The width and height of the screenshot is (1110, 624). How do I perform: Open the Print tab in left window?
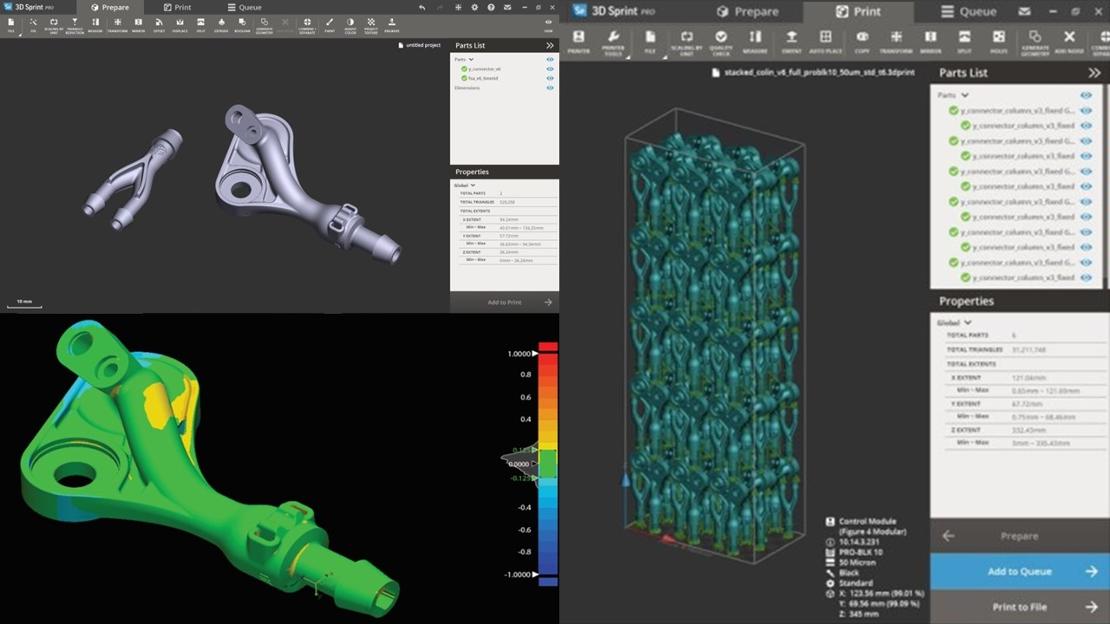click(x=177, y=7)
